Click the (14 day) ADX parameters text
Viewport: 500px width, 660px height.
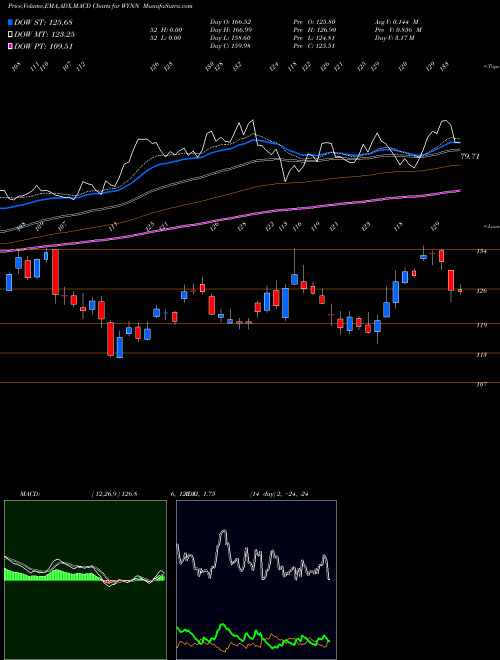279,494
